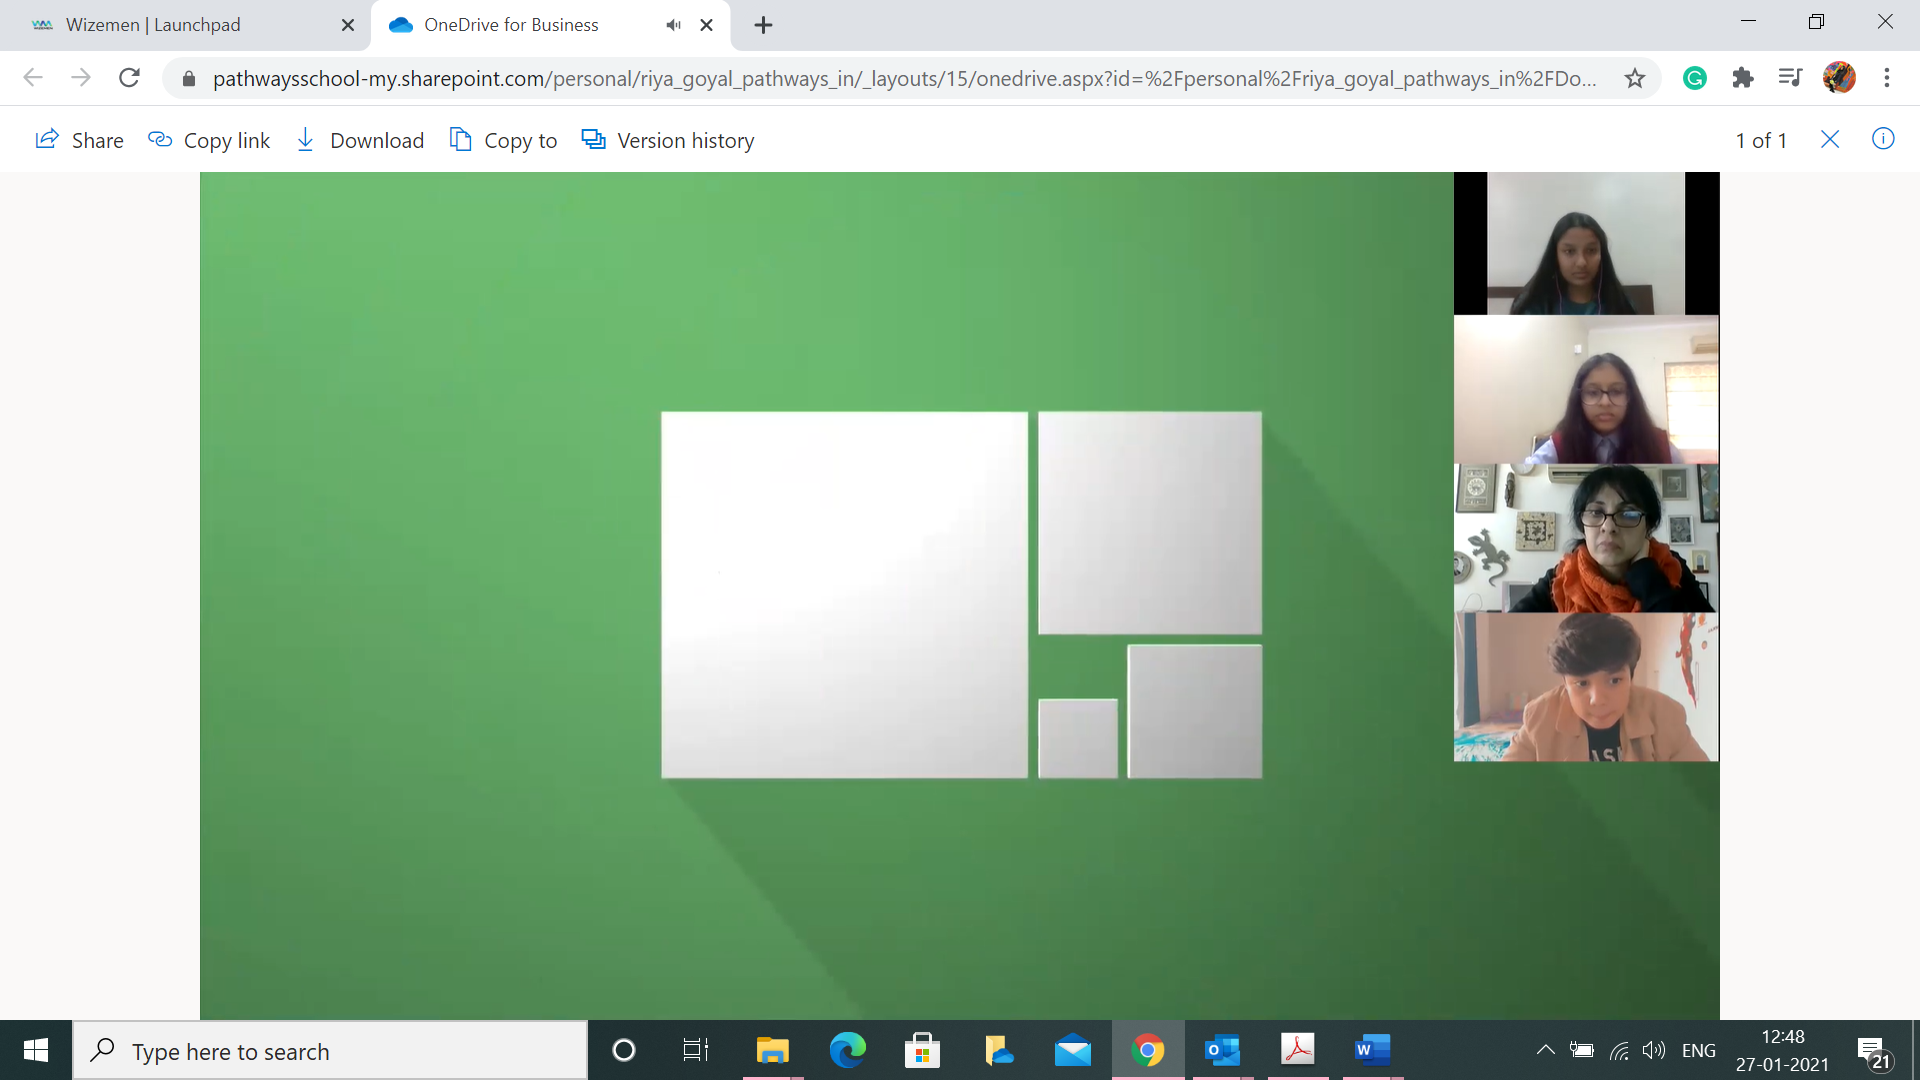Mute the OneDrive tab audio icon

(674, 25)
